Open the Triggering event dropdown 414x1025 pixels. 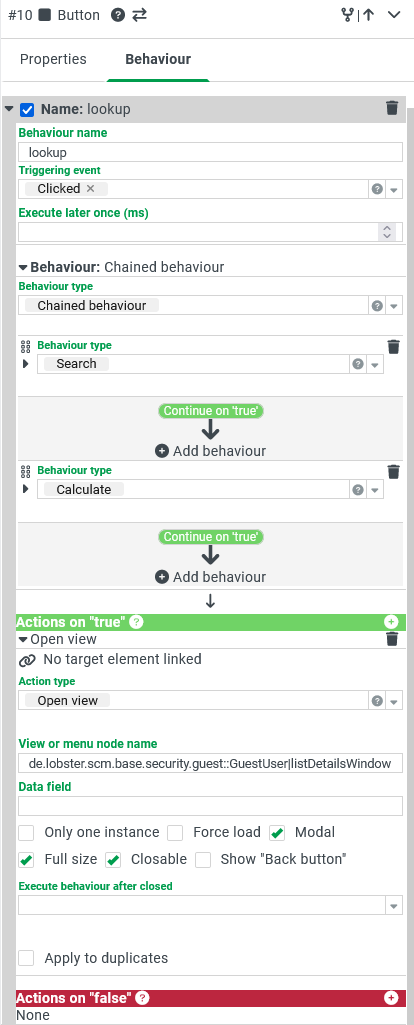(x=394, y=190)
